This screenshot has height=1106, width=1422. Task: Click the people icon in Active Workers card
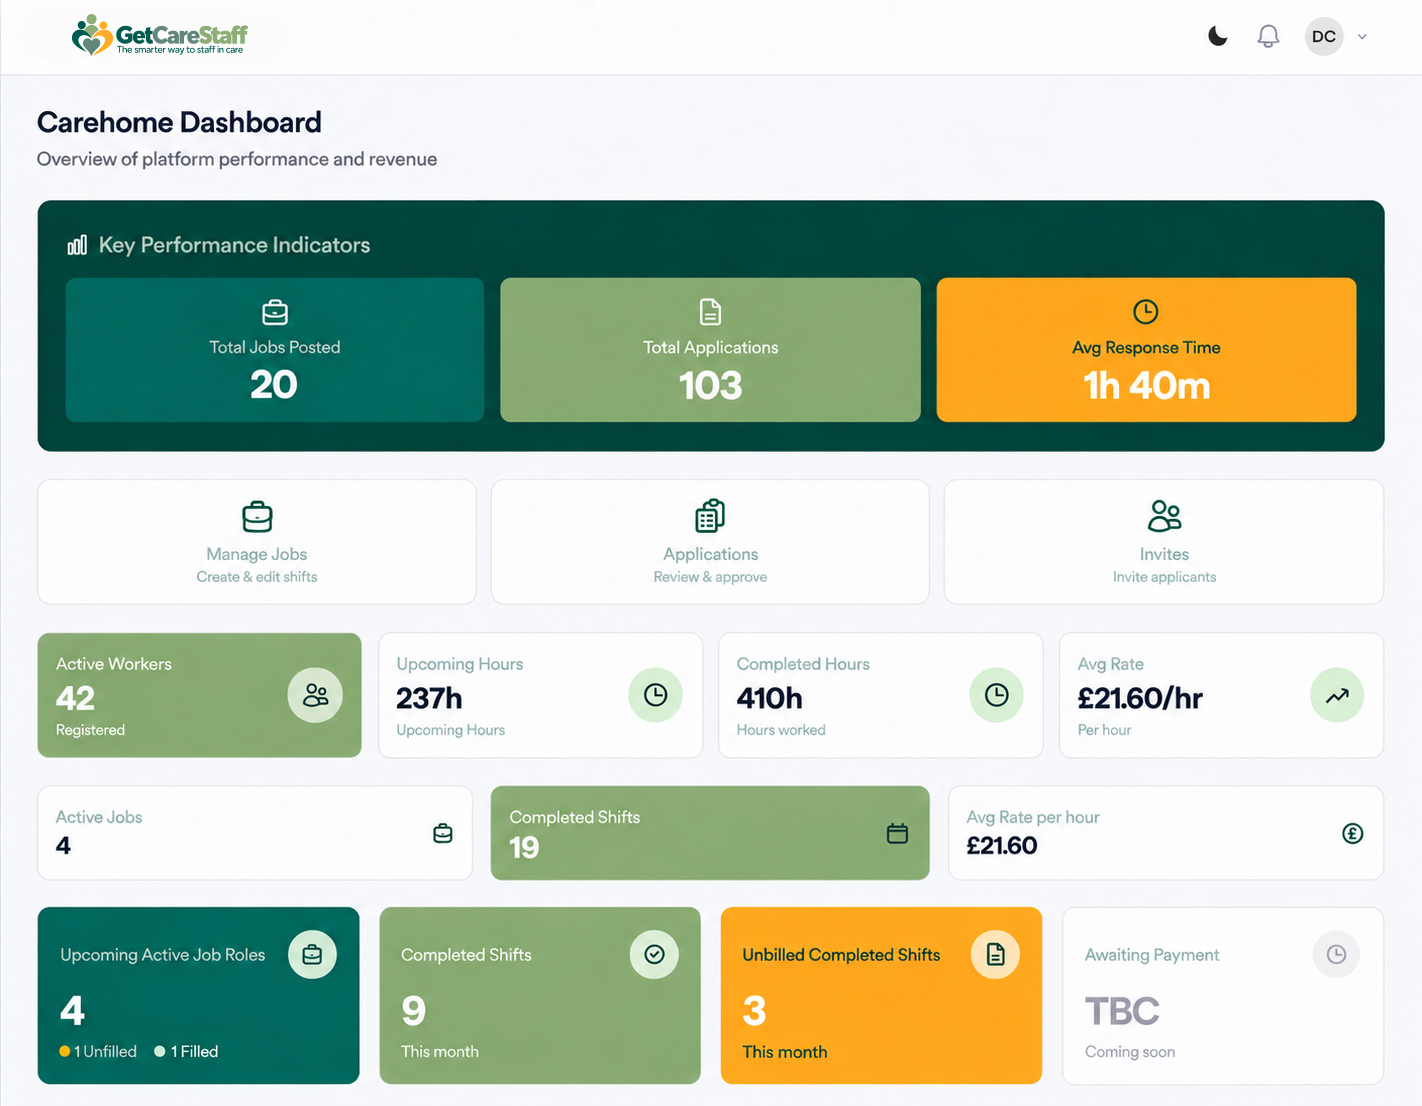315,695
